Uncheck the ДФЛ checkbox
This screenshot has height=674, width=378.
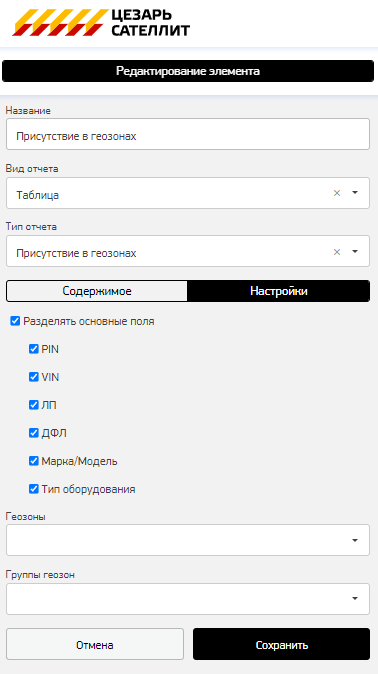click(34, 433)
